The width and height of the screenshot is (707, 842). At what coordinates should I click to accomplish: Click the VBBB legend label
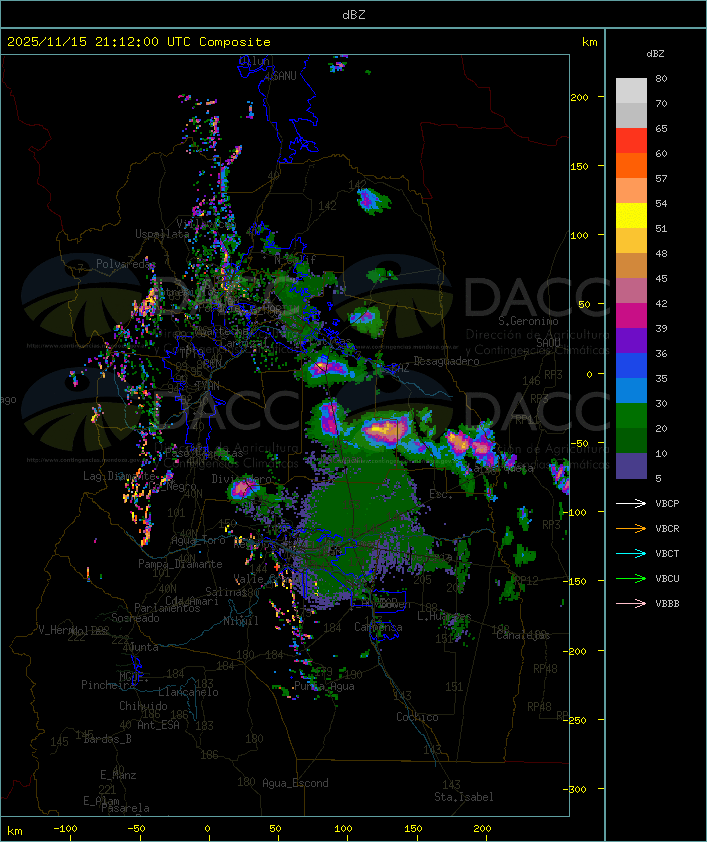(667, 604)
